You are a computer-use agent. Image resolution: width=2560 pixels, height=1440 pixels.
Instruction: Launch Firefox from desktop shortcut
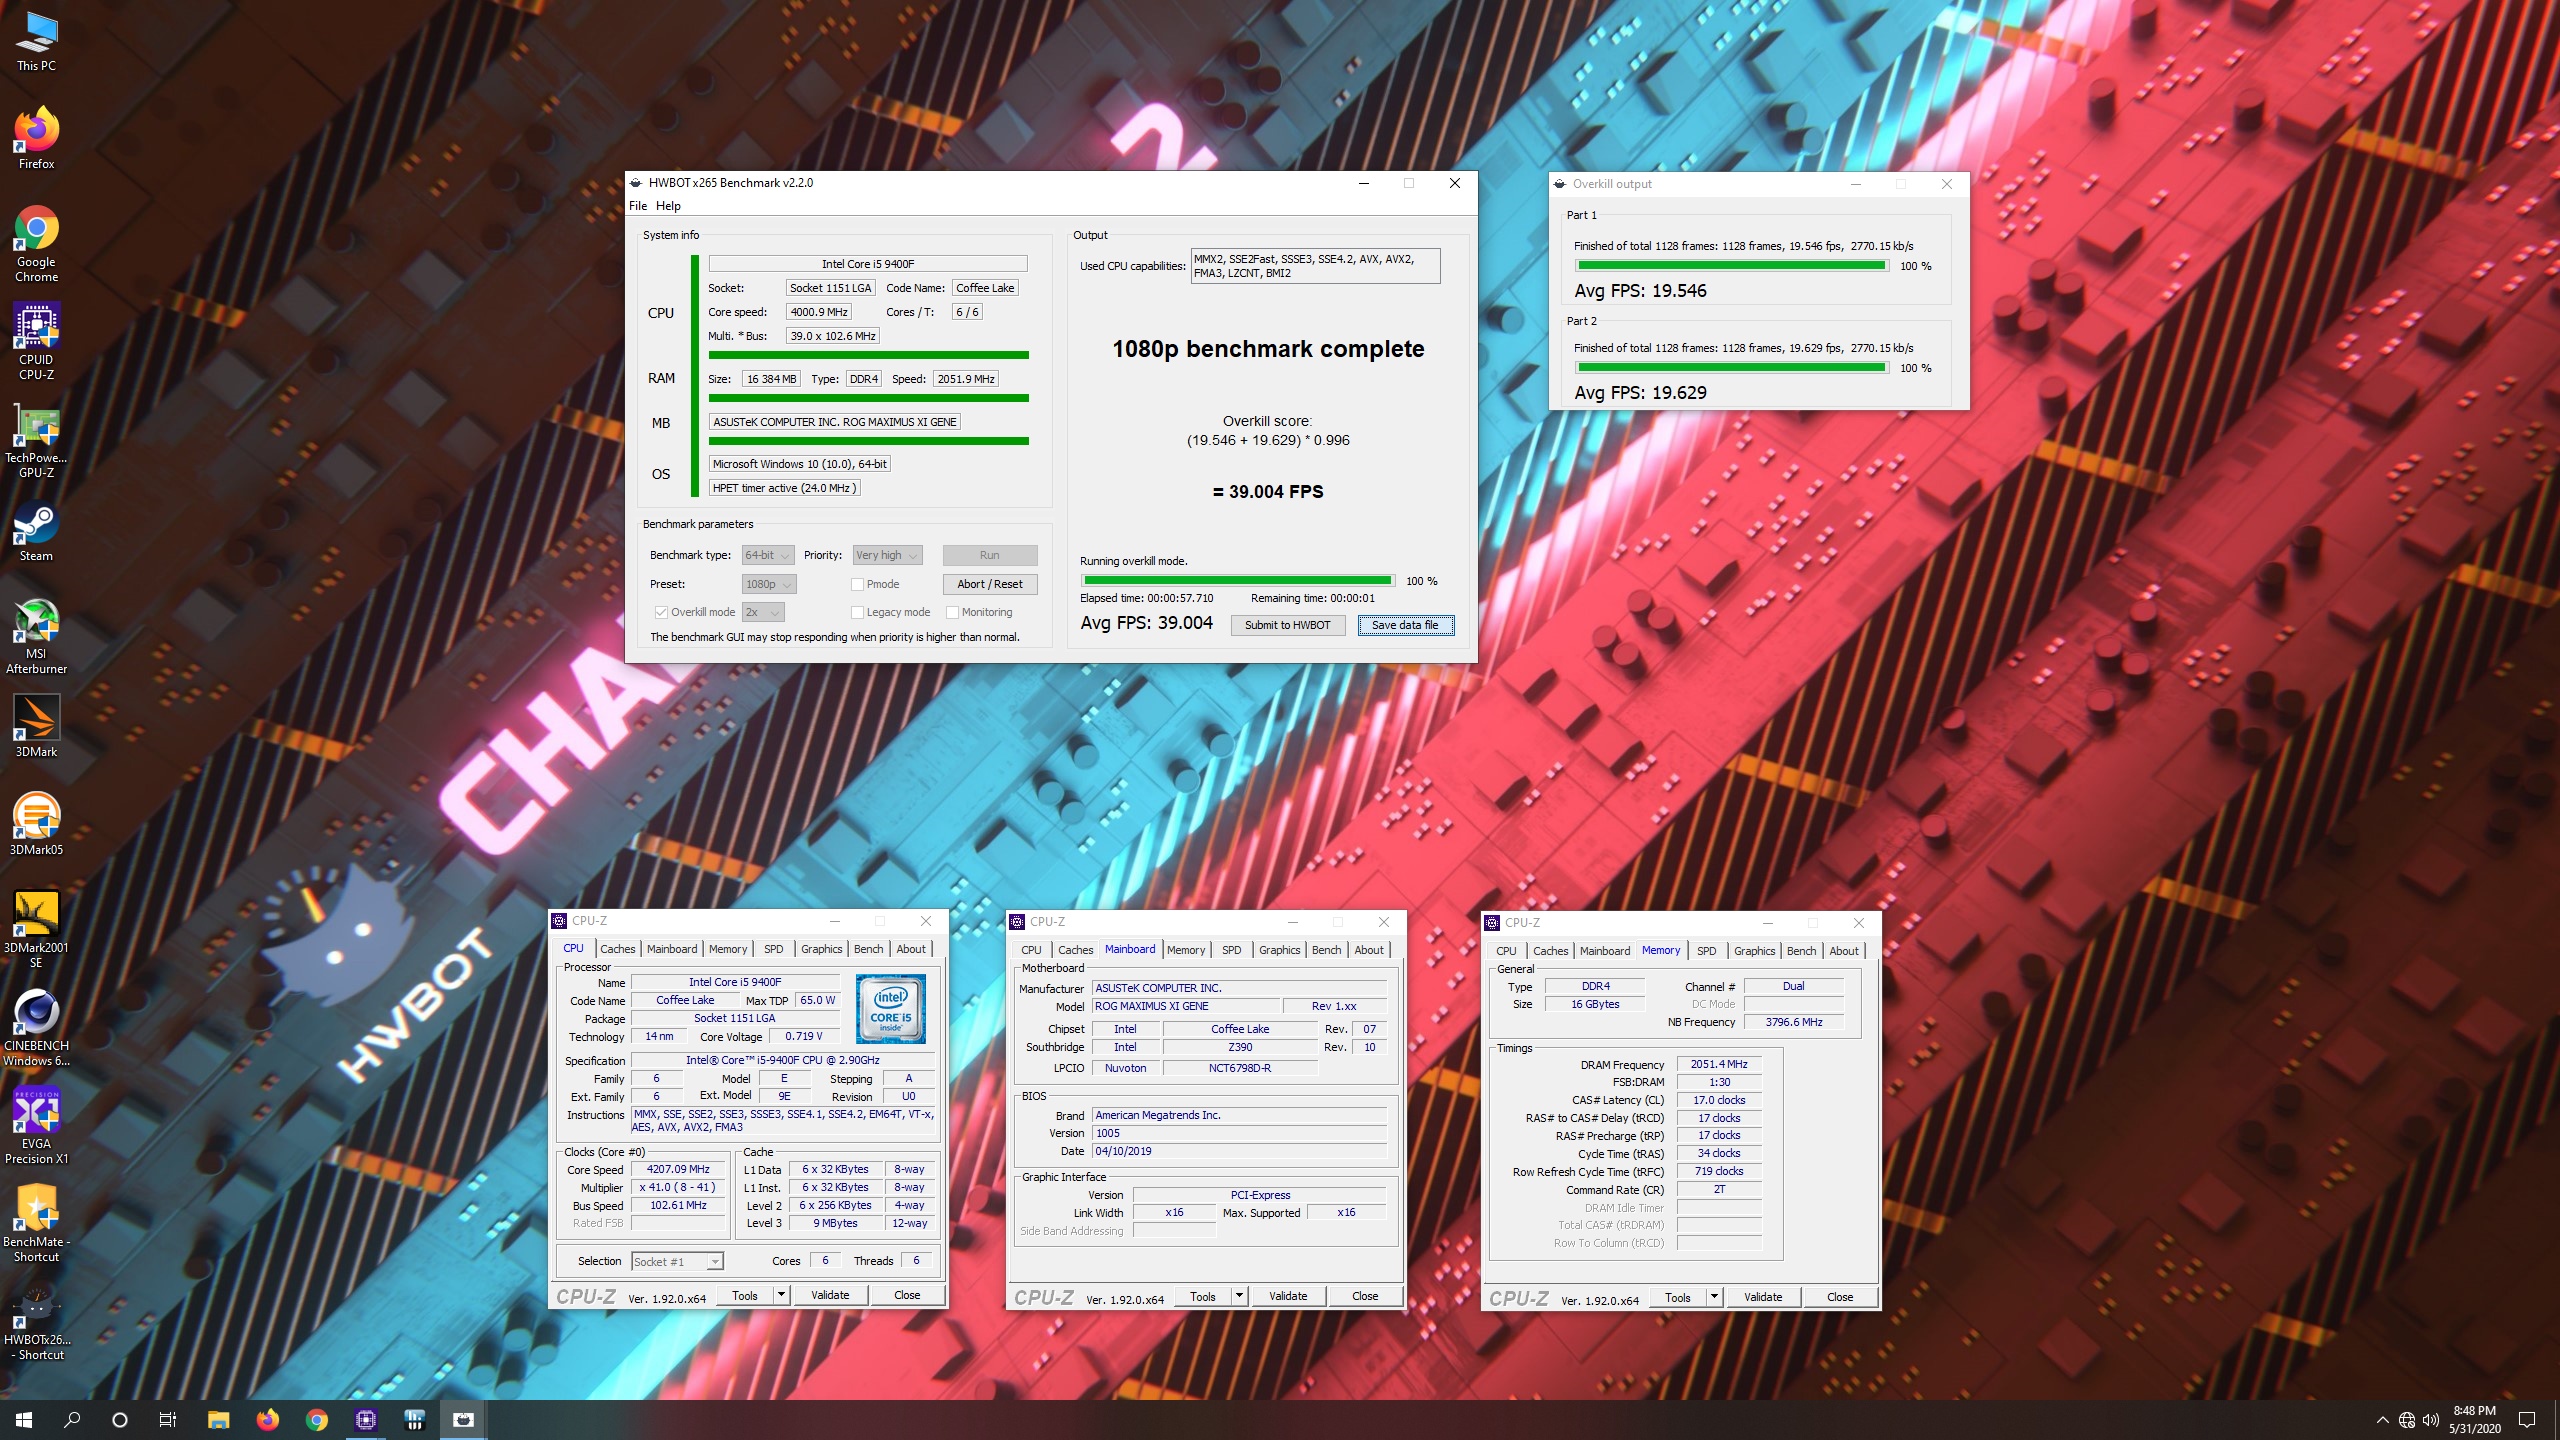(36, 138)
